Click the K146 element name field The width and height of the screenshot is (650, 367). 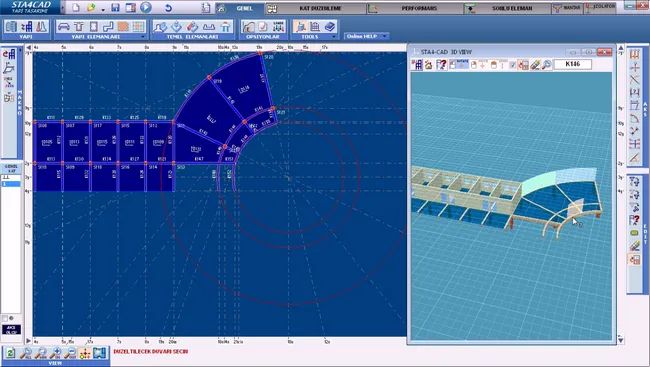point(572,64)
